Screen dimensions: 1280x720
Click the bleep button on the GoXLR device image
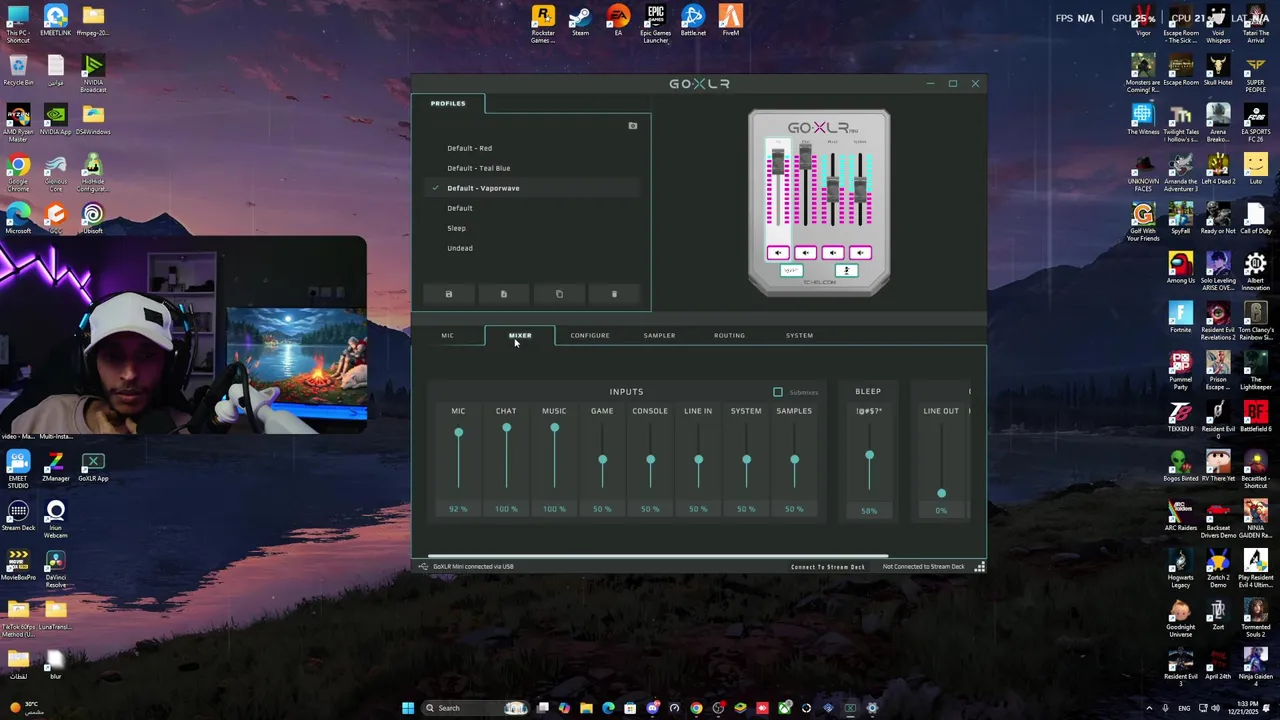click(x=791, y=271)
